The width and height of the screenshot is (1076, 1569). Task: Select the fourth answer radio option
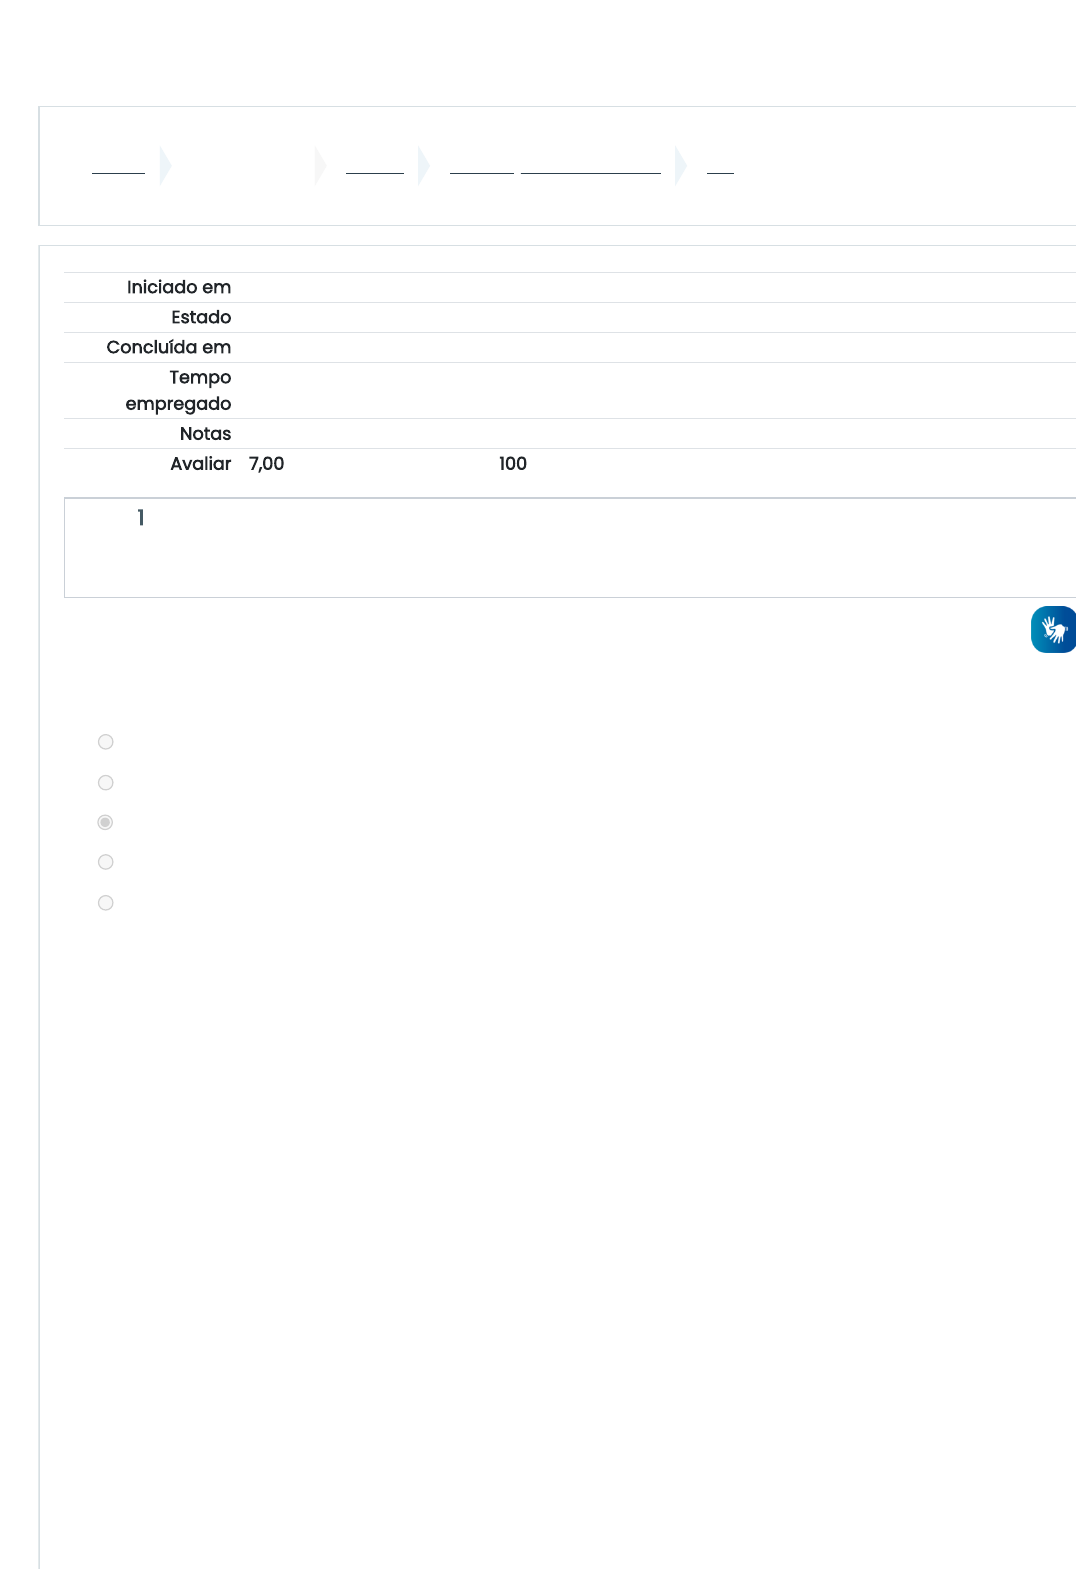coord(106,862)
